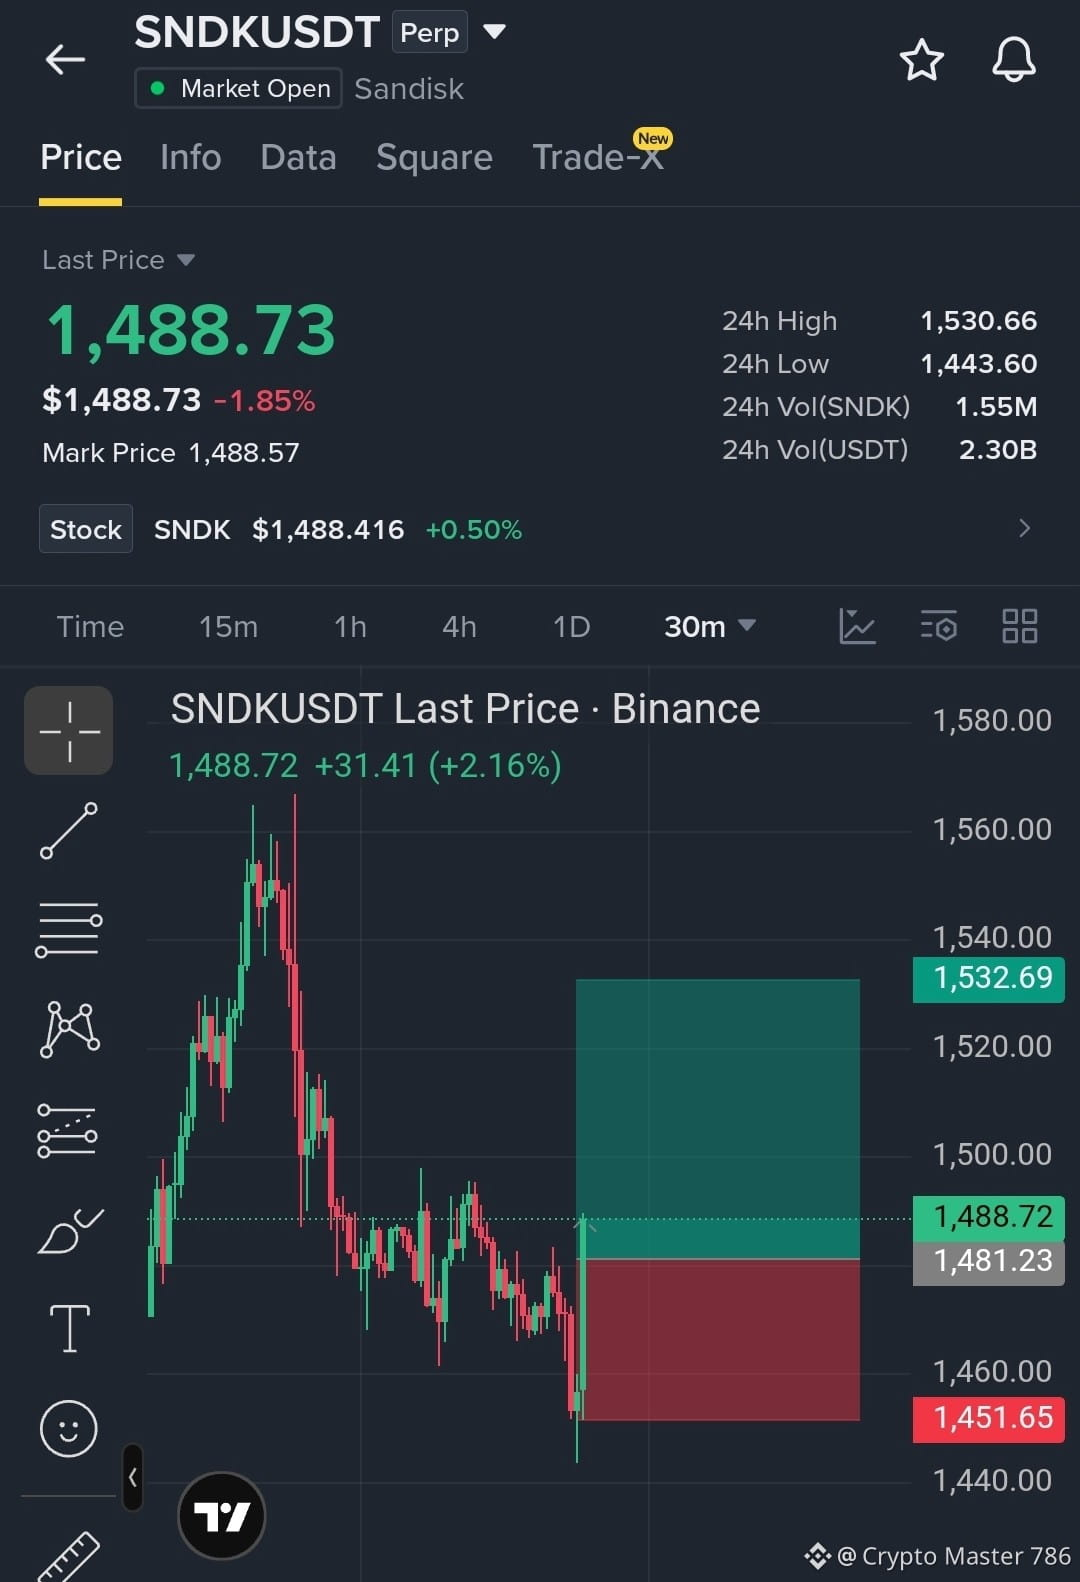Open the Stock tag for SNDK
Viewport: 1080px width, 1582px height.
tap(86, 529)
